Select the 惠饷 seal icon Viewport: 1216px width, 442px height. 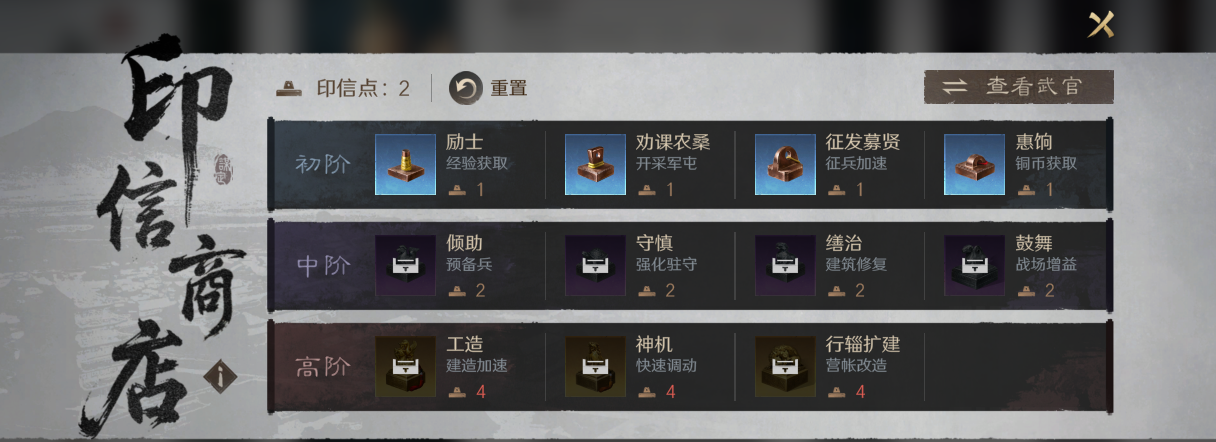click(974, 164)
